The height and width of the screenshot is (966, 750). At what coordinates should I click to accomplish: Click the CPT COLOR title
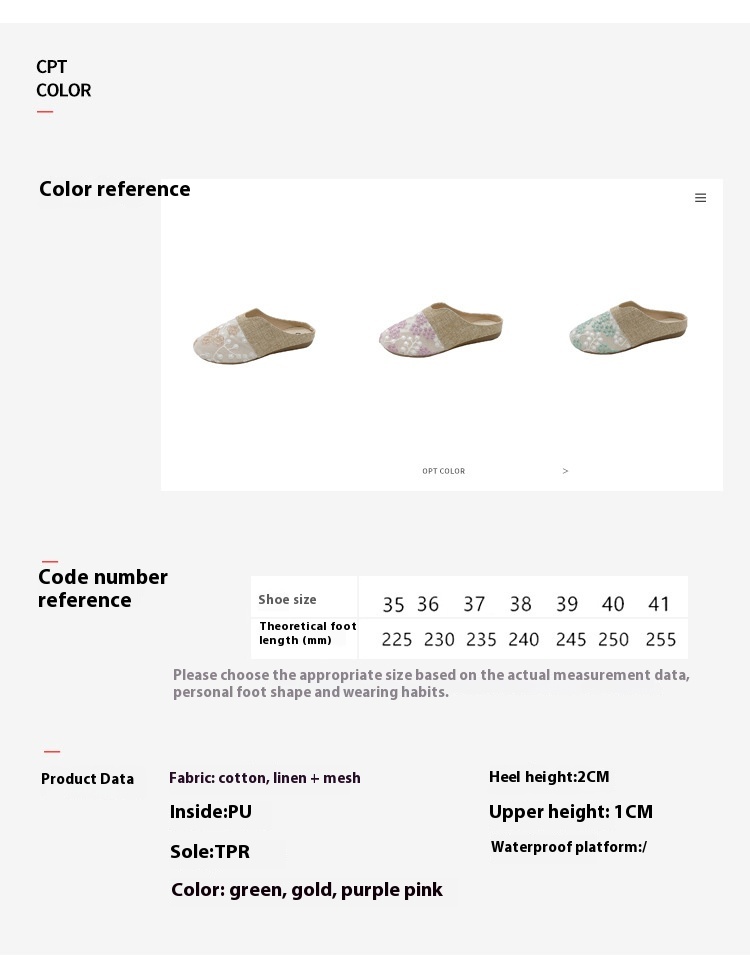63,78
